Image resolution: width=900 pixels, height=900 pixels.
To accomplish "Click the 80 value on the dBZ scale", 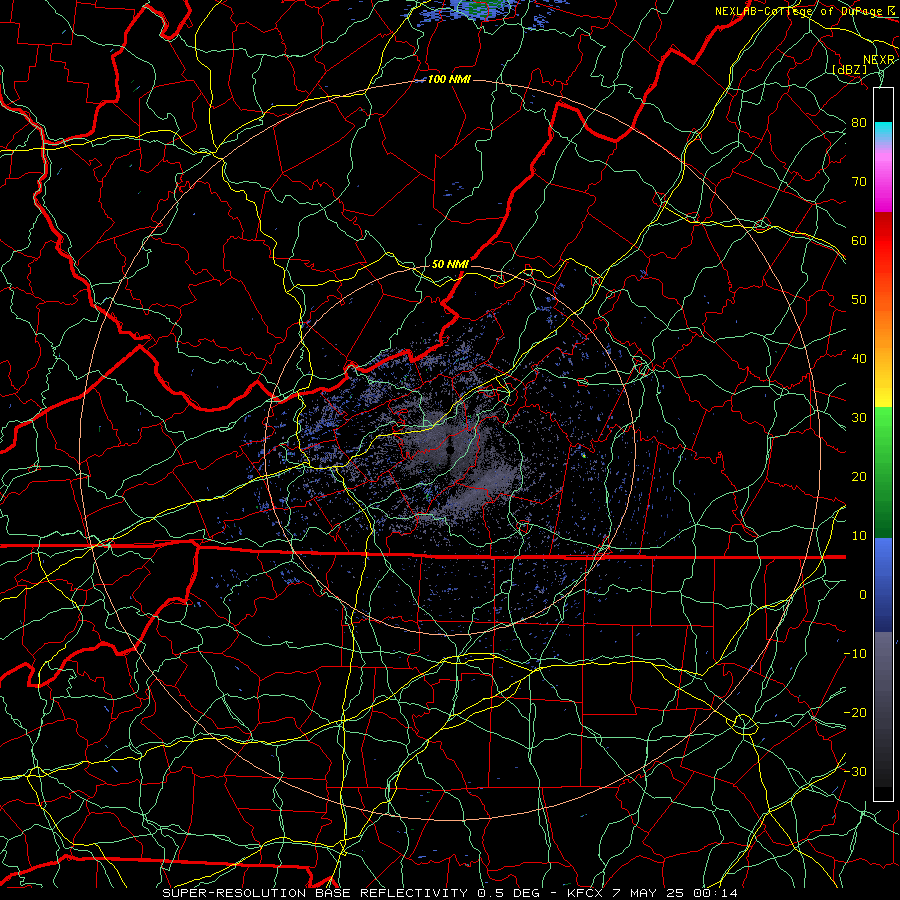I will click(859, 123).
